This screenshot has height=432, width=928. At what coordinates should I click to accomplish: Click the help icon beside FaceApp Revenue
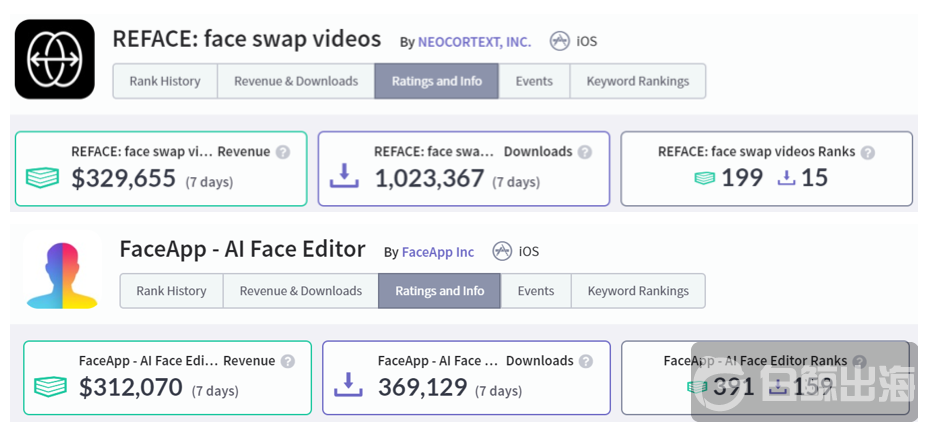coord(288,361)
